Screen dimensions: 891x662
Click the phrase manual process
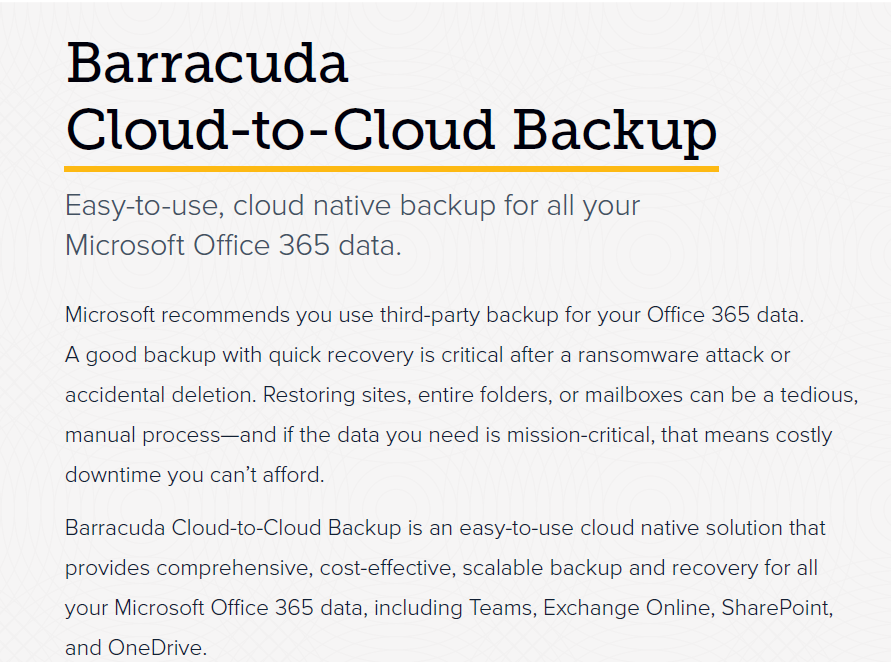pos(143,436)
